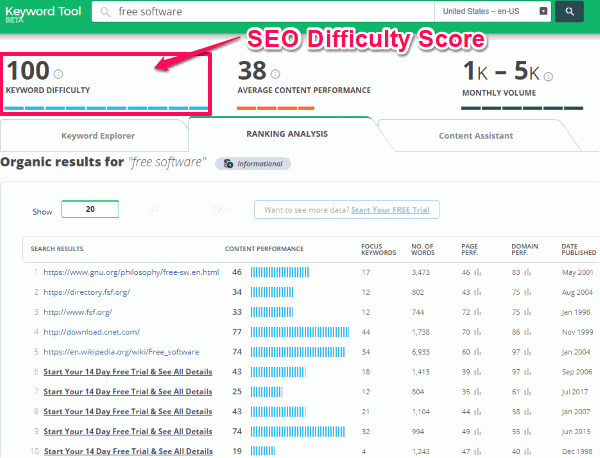Click the free software search field

coord(263,11)
